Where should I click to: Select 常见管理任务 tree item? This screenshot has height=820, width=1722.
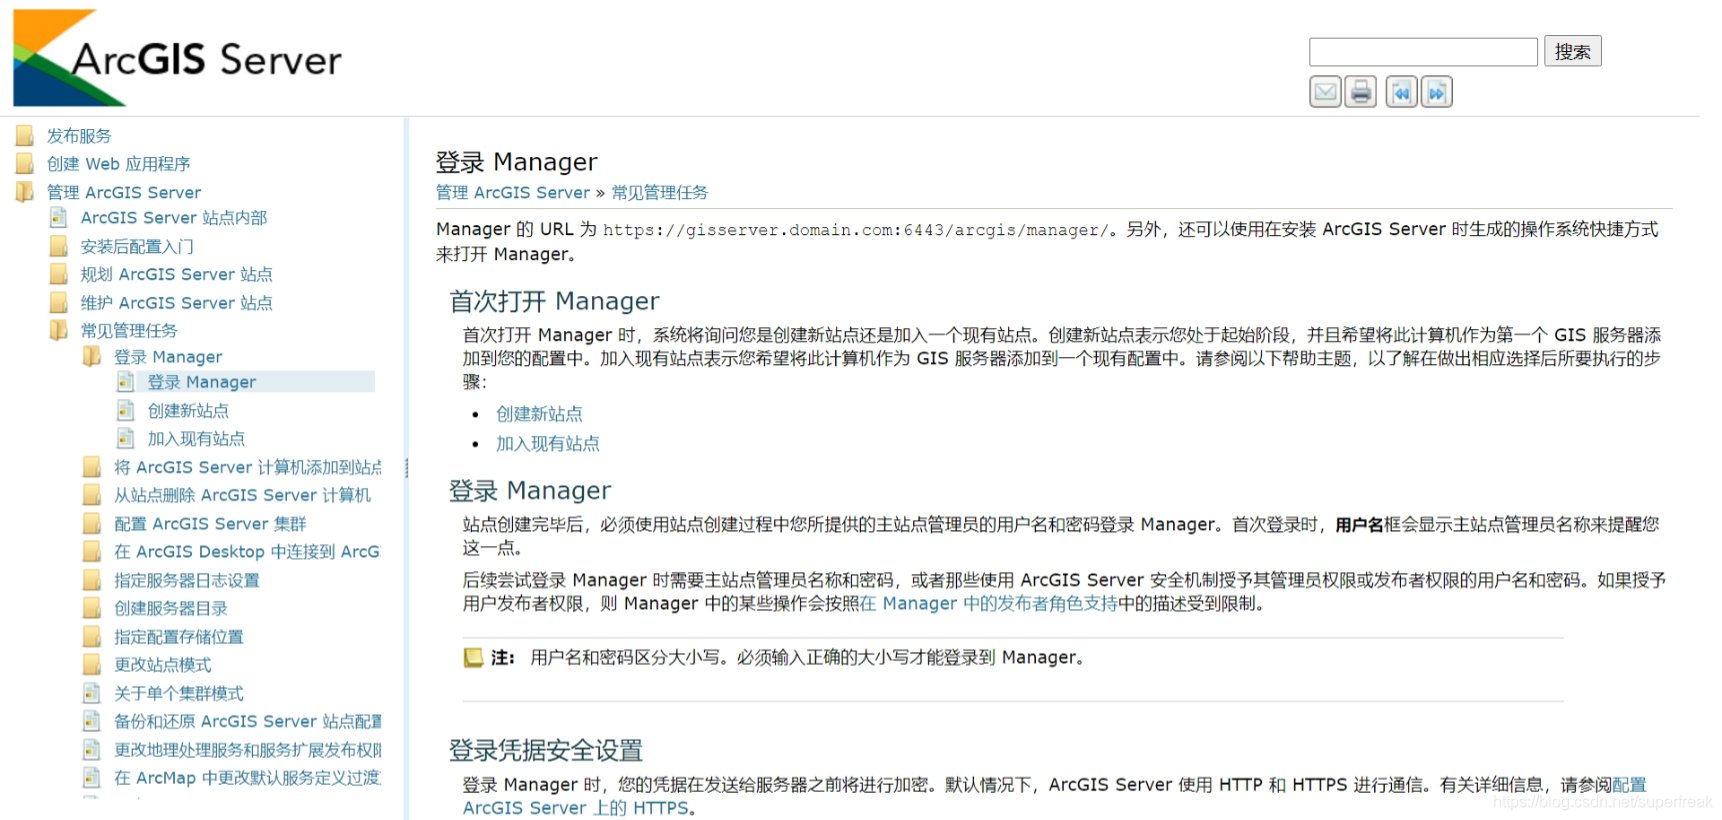click(x=129, y=331)
